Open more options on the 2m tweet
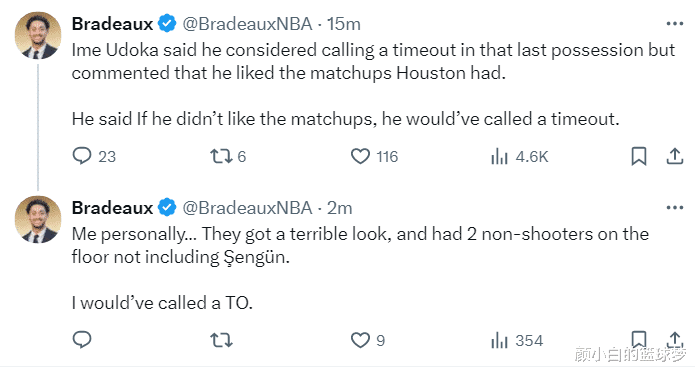The height and width of the screenshot is (373, 695). tap(675, 208)
